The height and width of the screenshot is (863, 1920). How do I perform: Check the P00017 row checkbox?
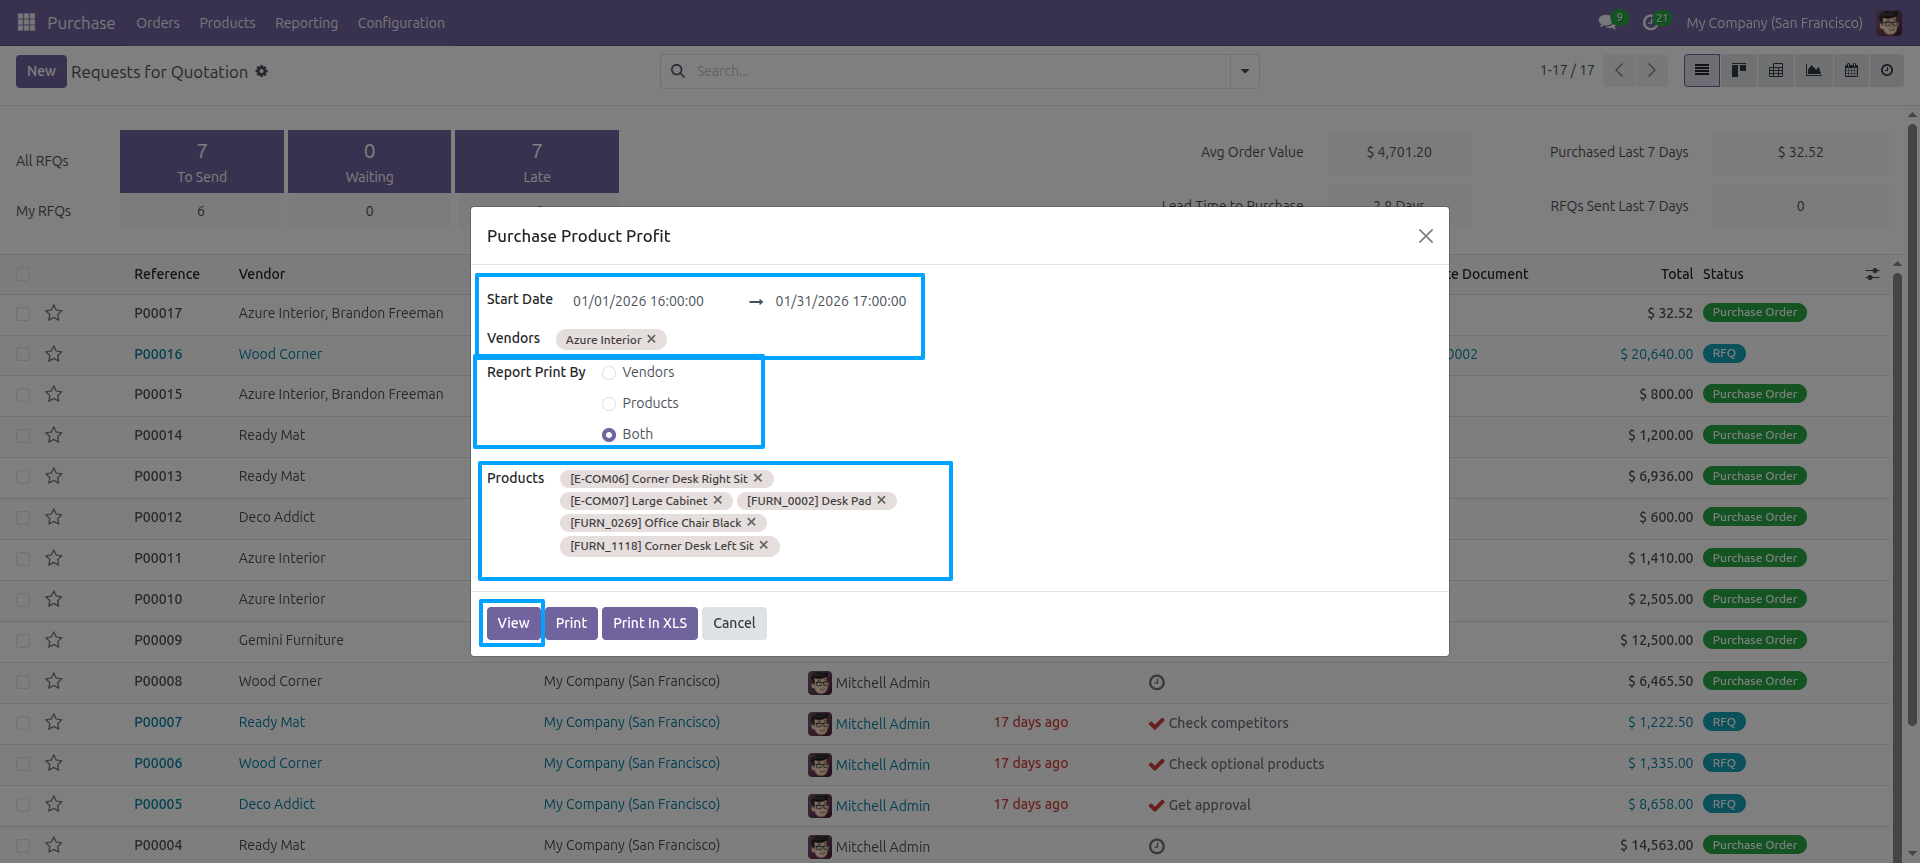[x=23, y=313]
